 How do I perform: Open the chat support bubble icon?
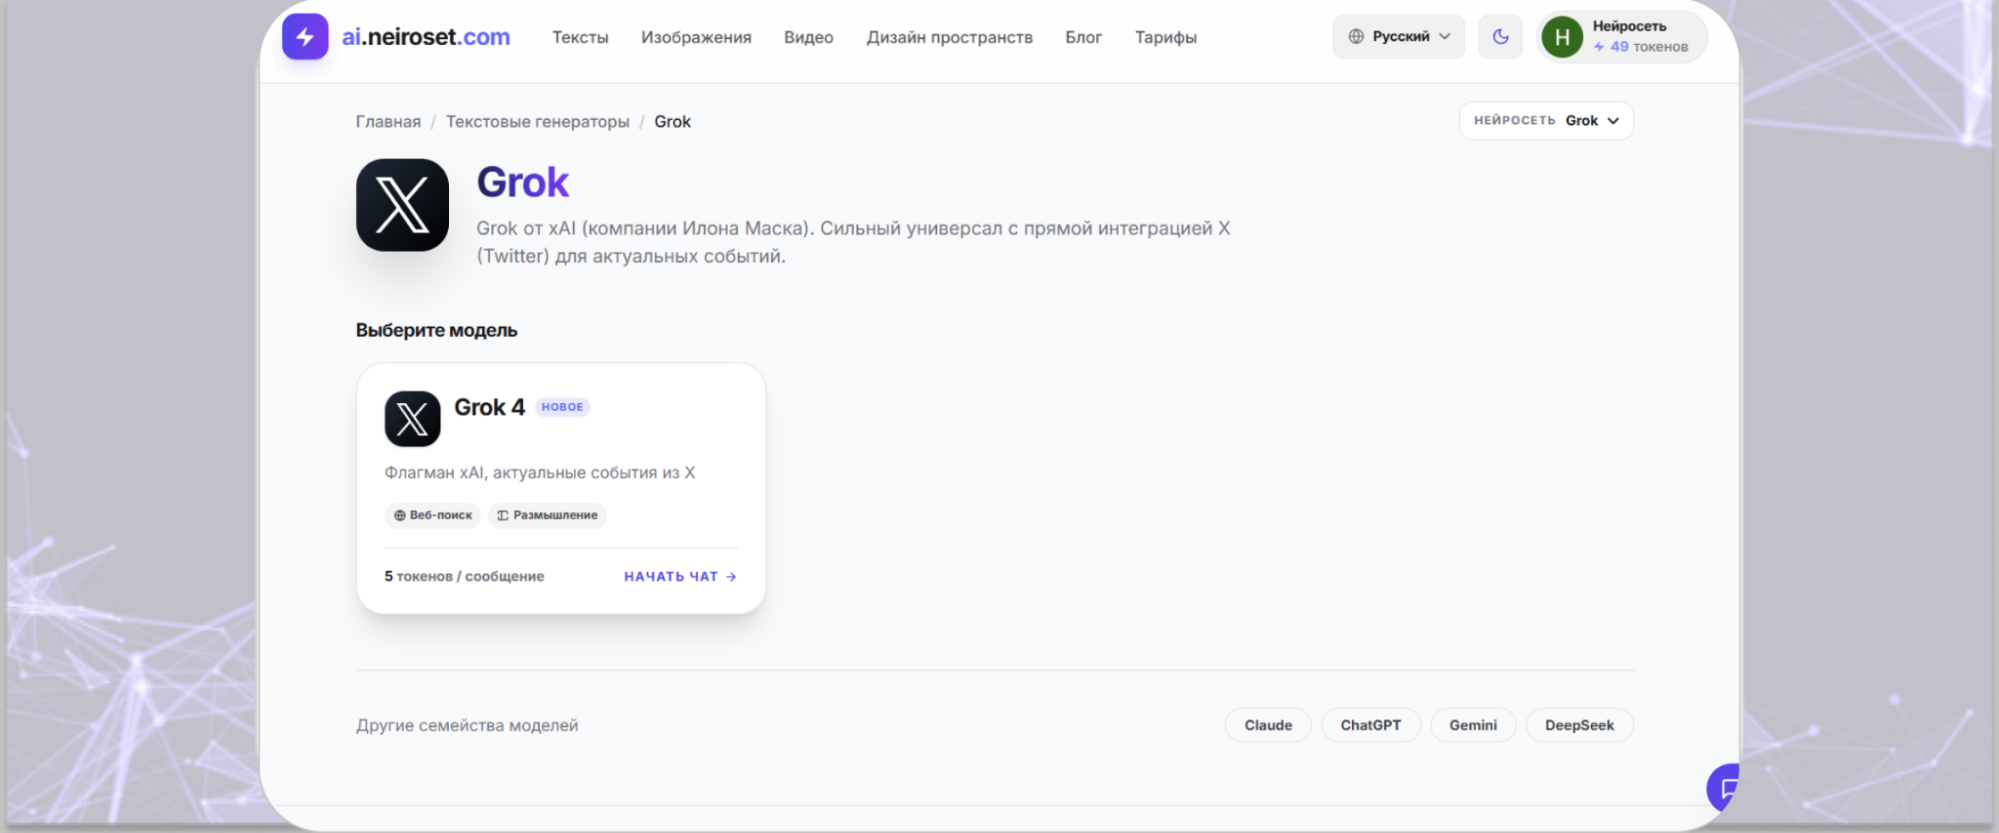tap(1724, 788)
